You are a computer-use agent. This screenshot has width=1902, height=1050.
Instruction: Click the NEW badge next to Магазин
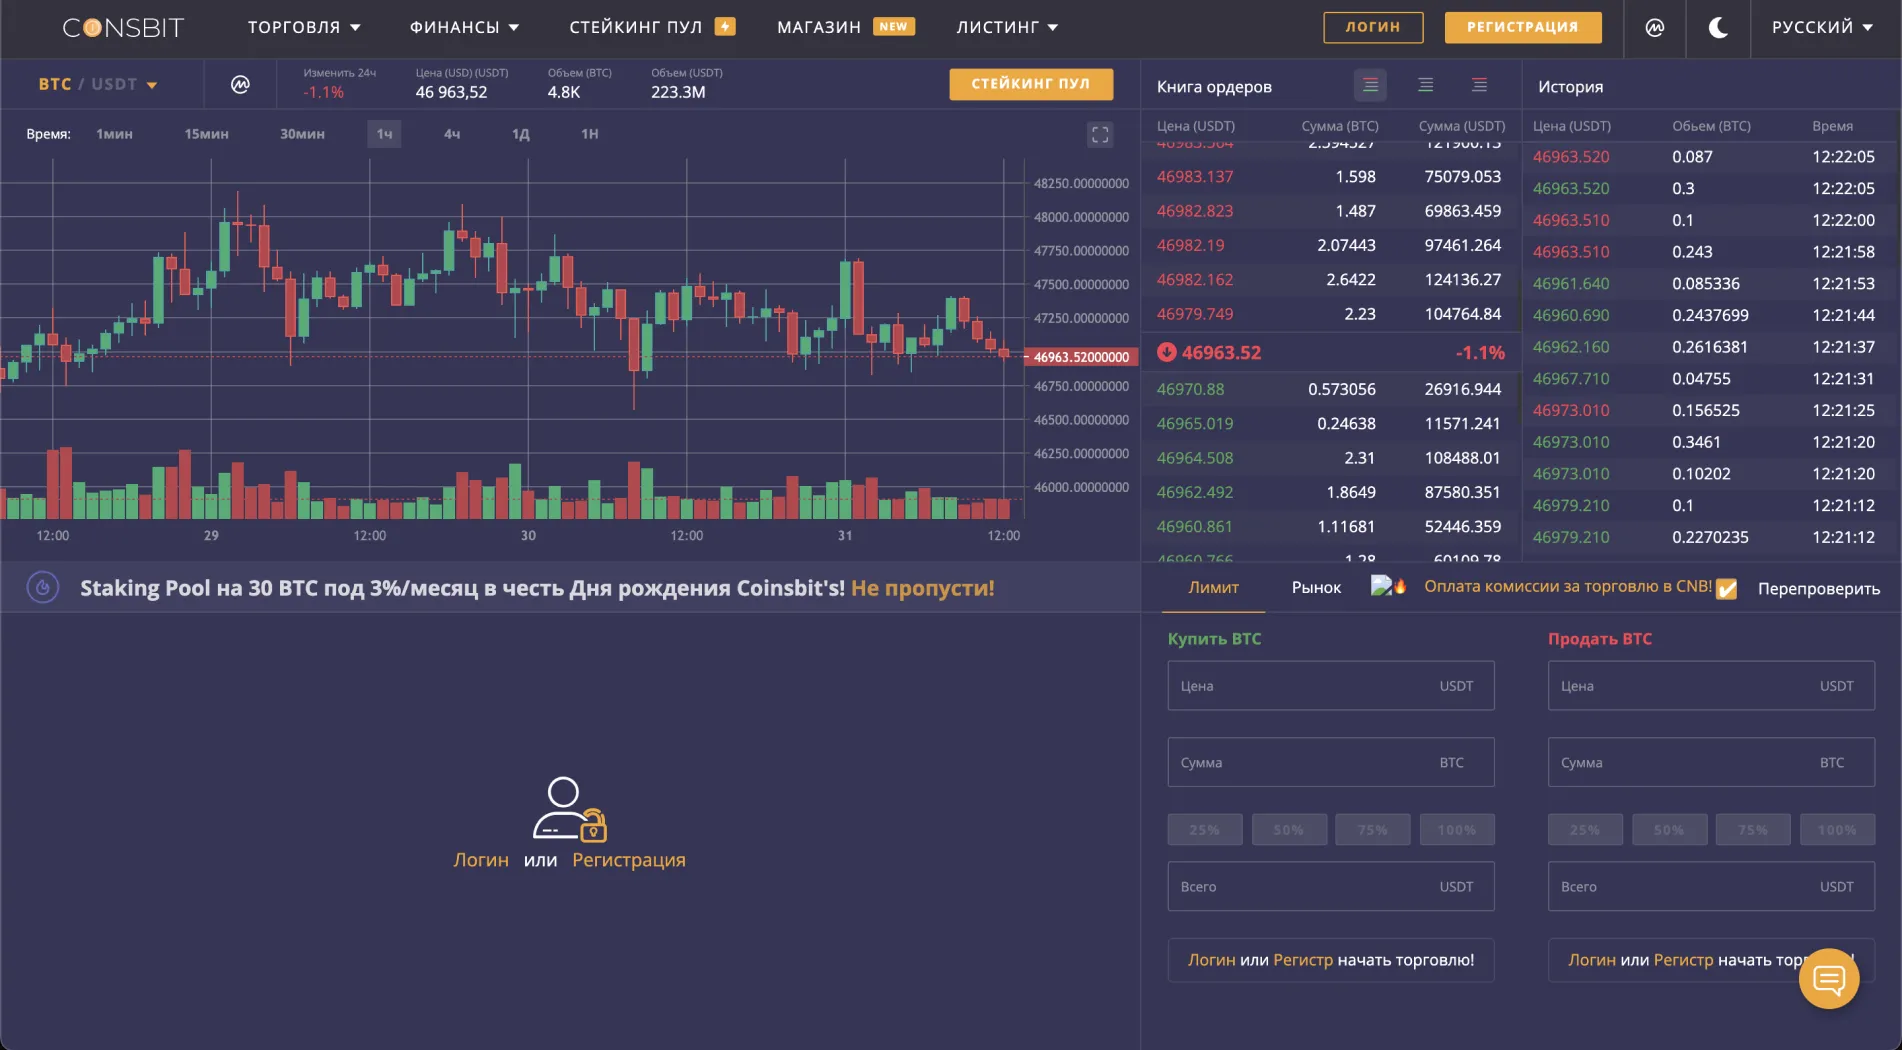(894, 27)
